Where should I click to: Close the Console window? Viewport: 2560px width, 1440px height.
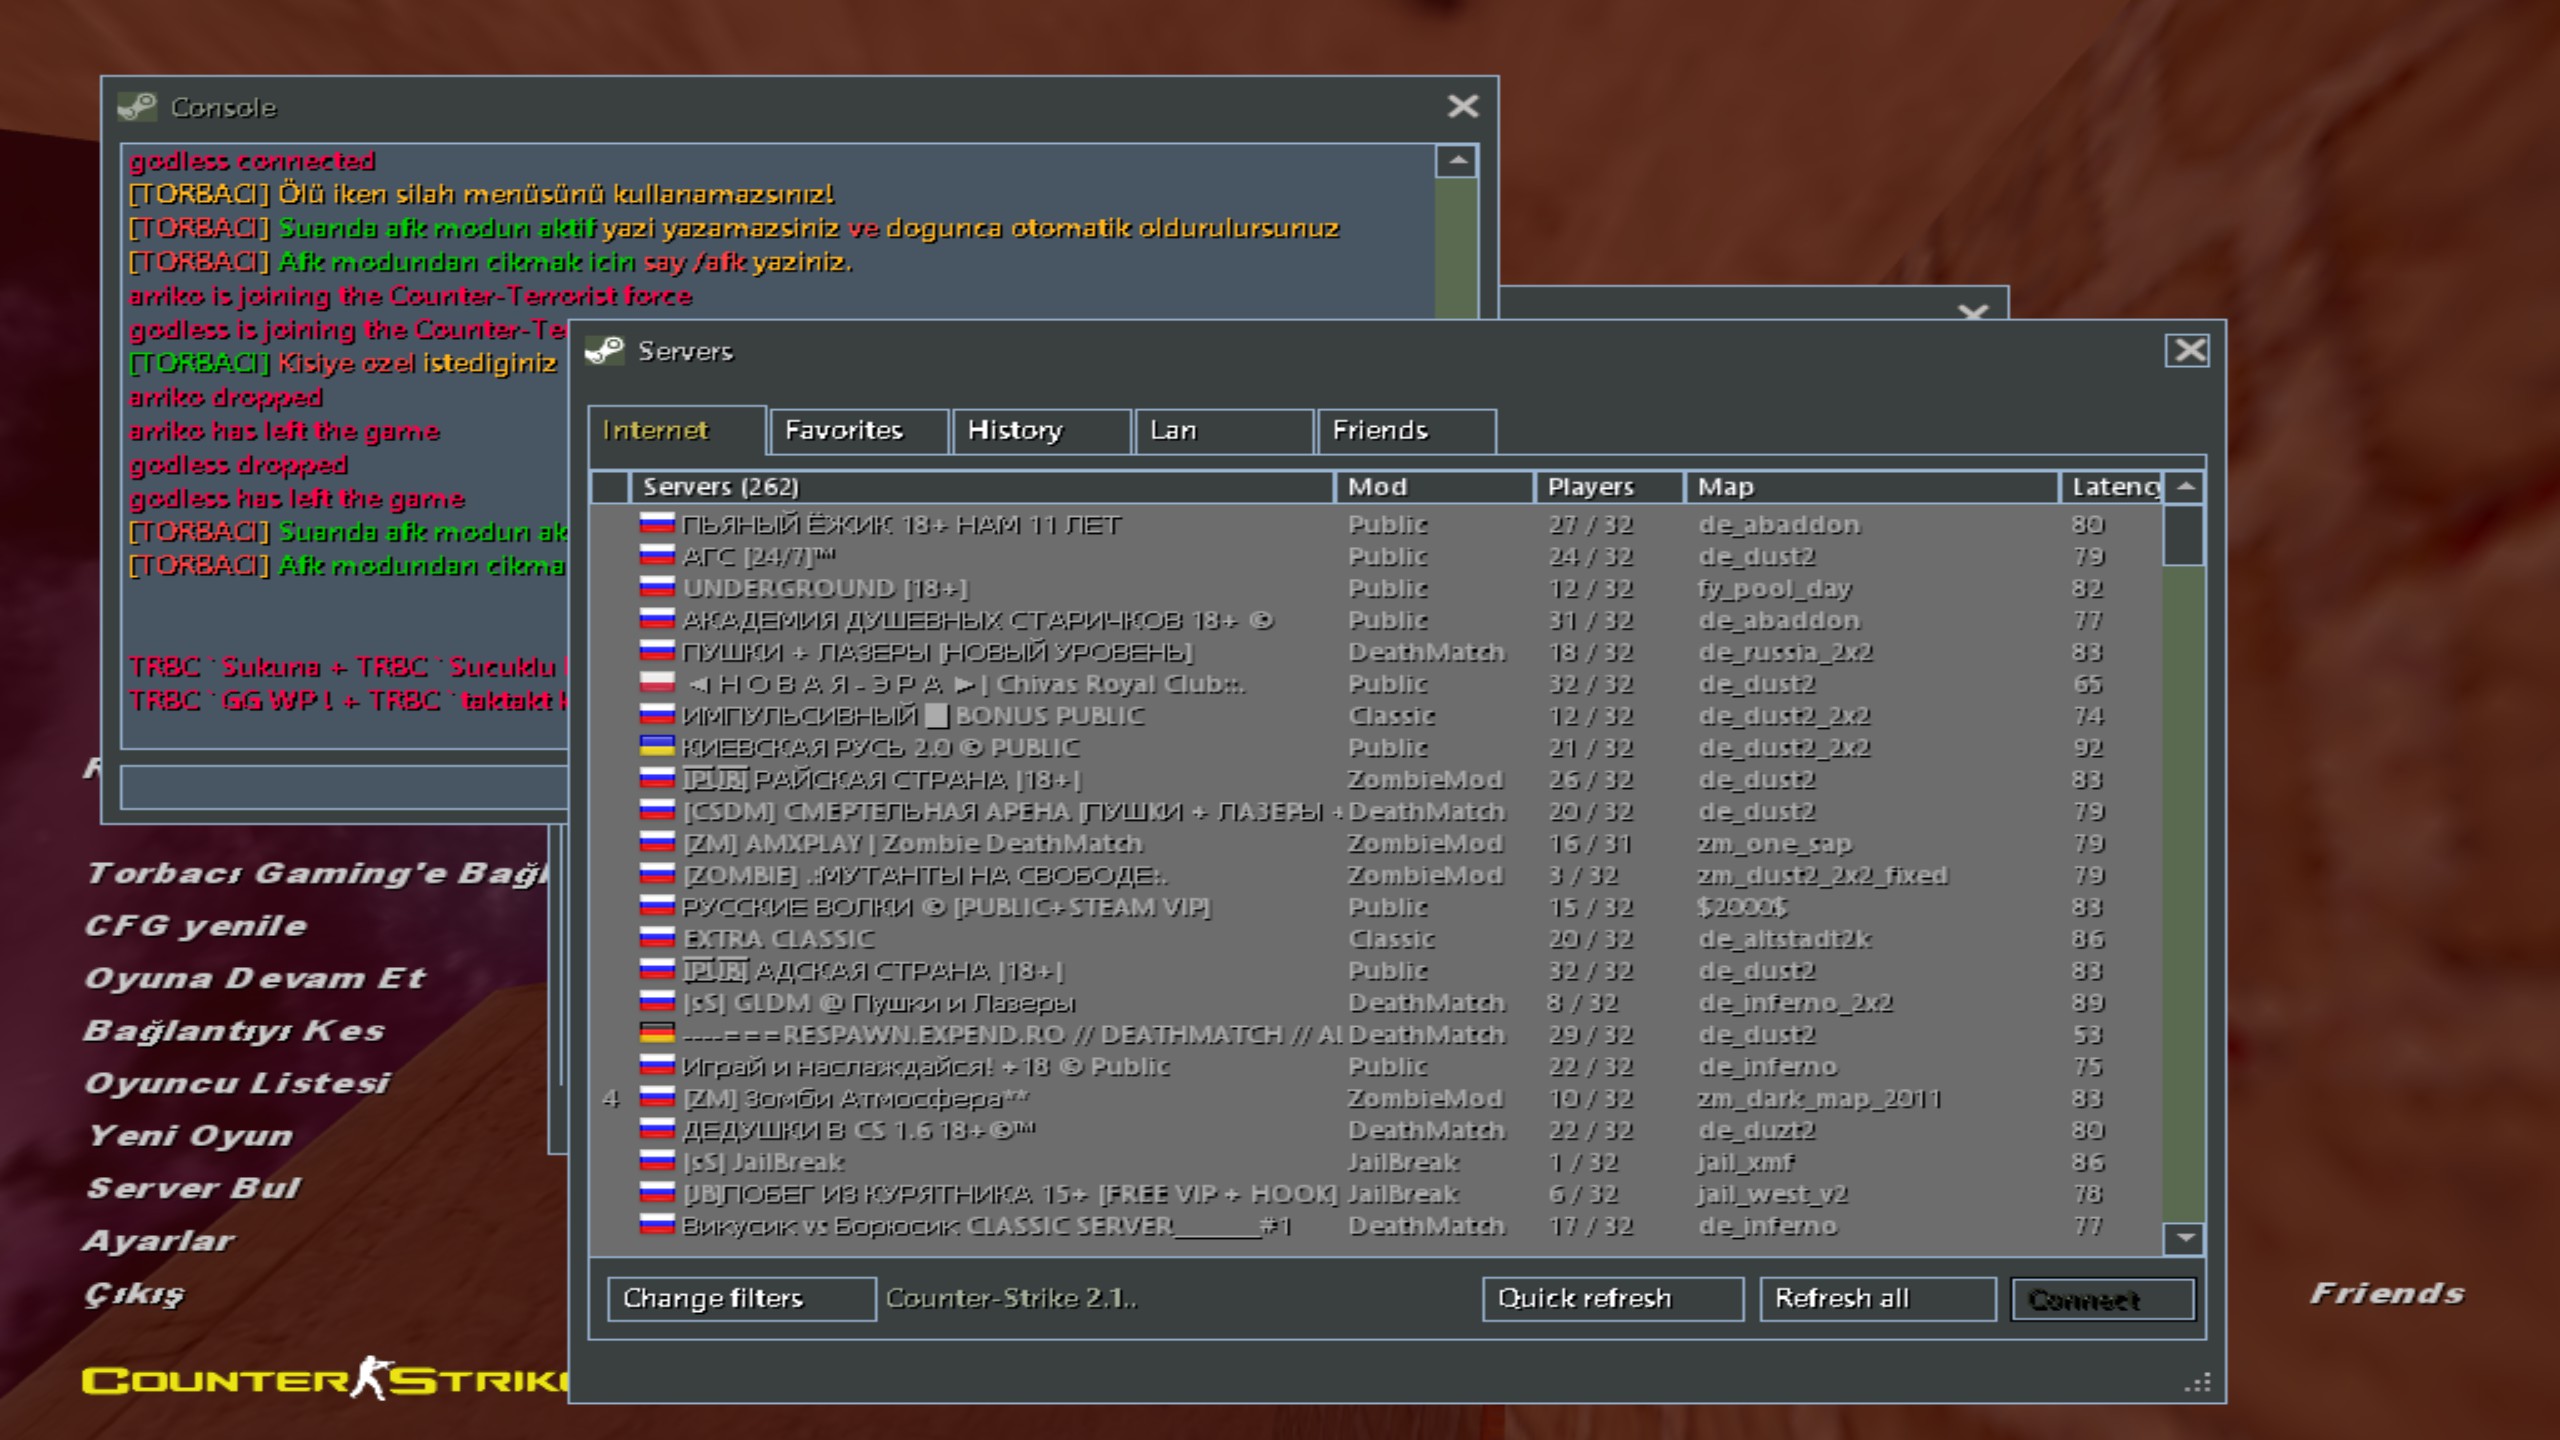1463,106
